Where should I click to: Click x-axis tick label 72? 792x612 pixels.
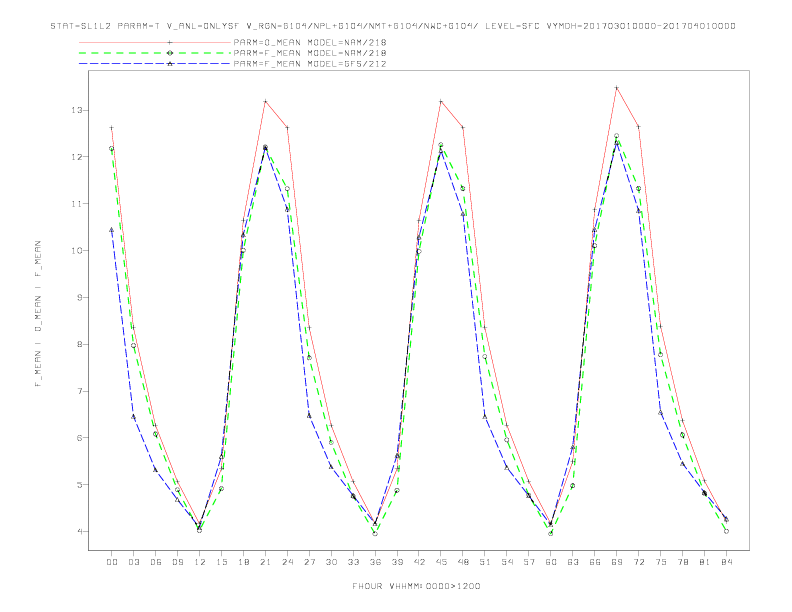(639, 562)
